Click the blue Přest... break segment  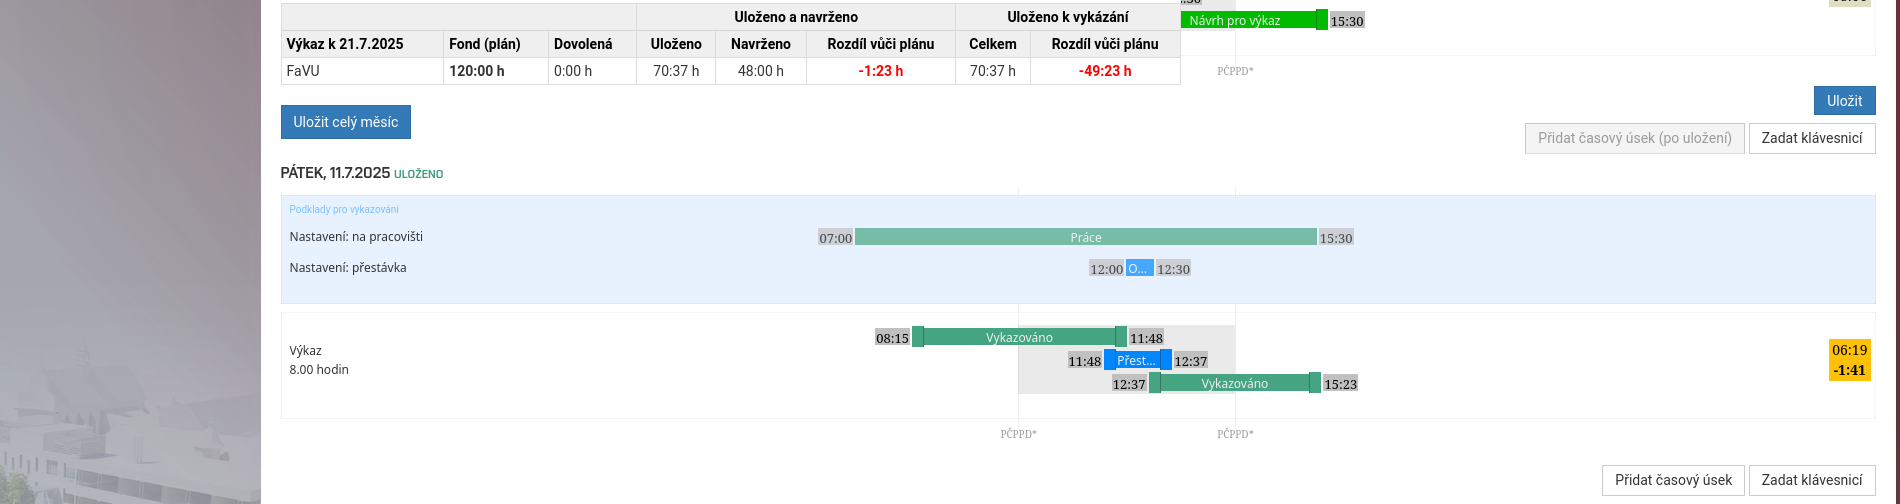coord(1137,360)
